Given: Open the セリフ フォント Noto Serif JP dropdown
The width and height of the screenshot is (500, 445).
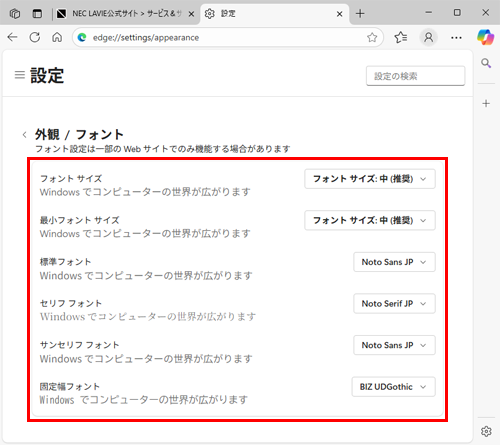Looking at the screenshot, I should coord(394,304).
